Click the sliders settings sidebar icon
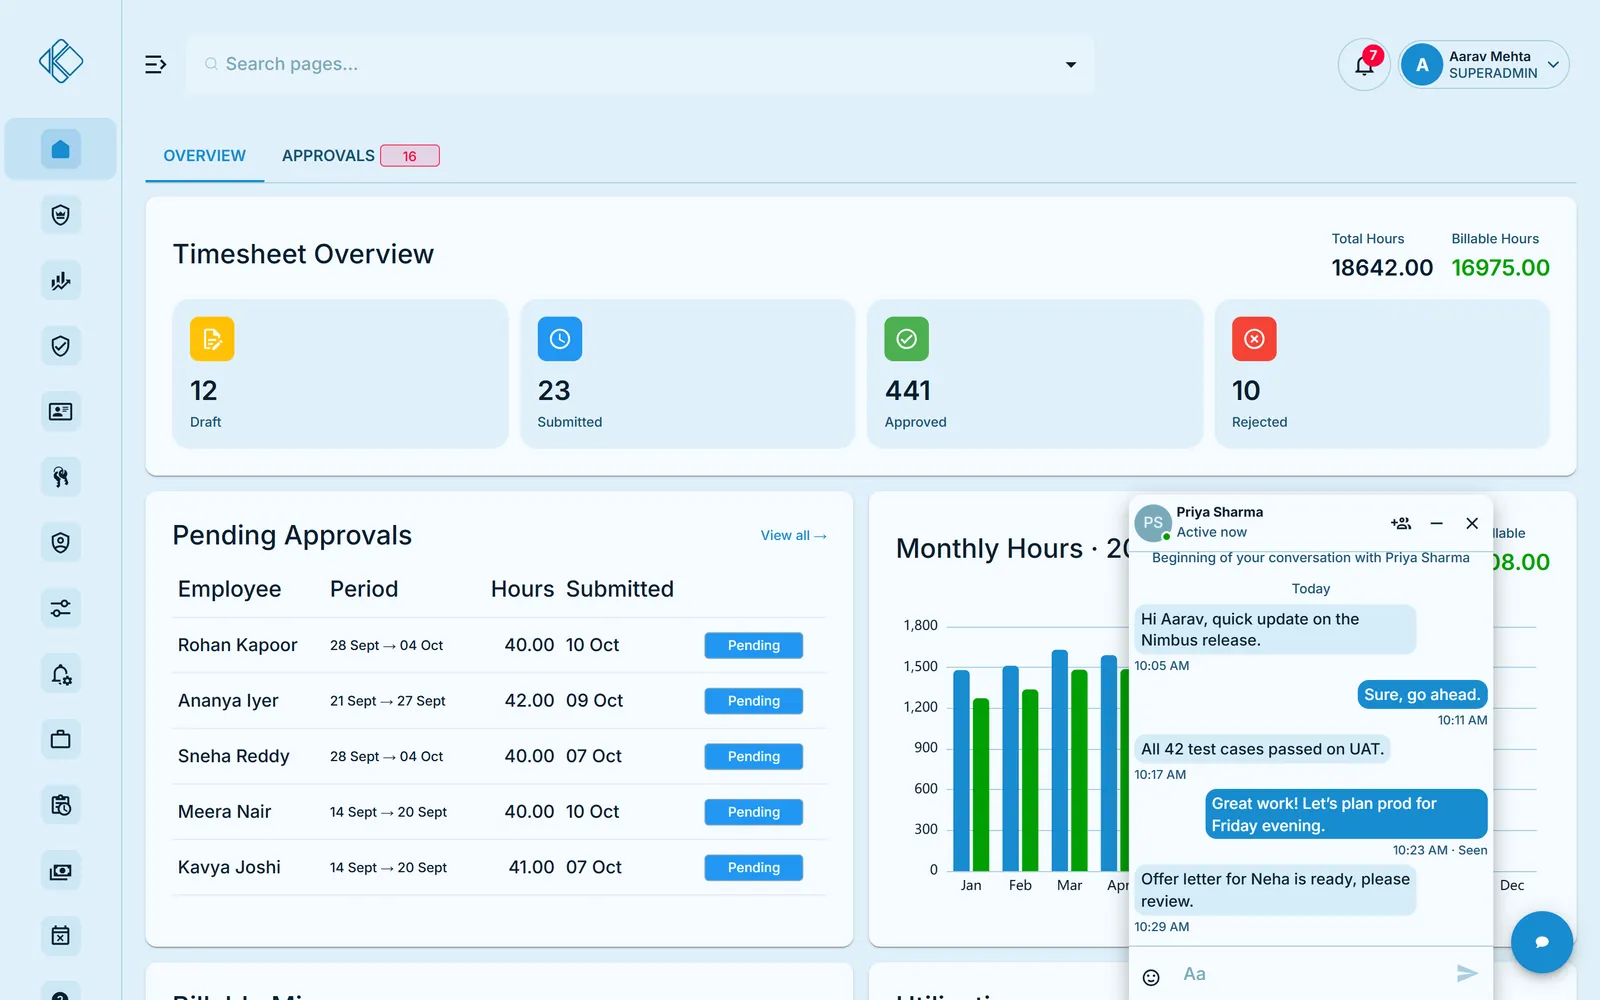 (61, 608)
